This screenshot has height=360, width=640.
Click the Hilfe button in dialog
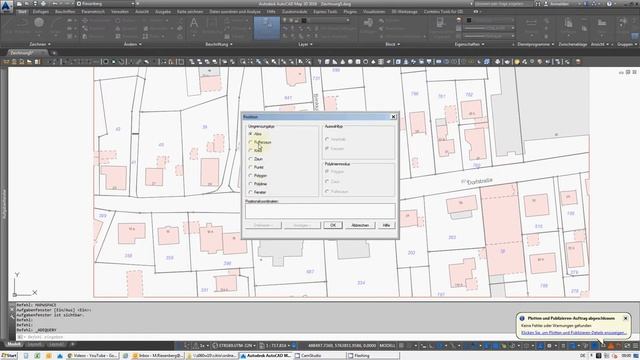[x=387, y=225]
